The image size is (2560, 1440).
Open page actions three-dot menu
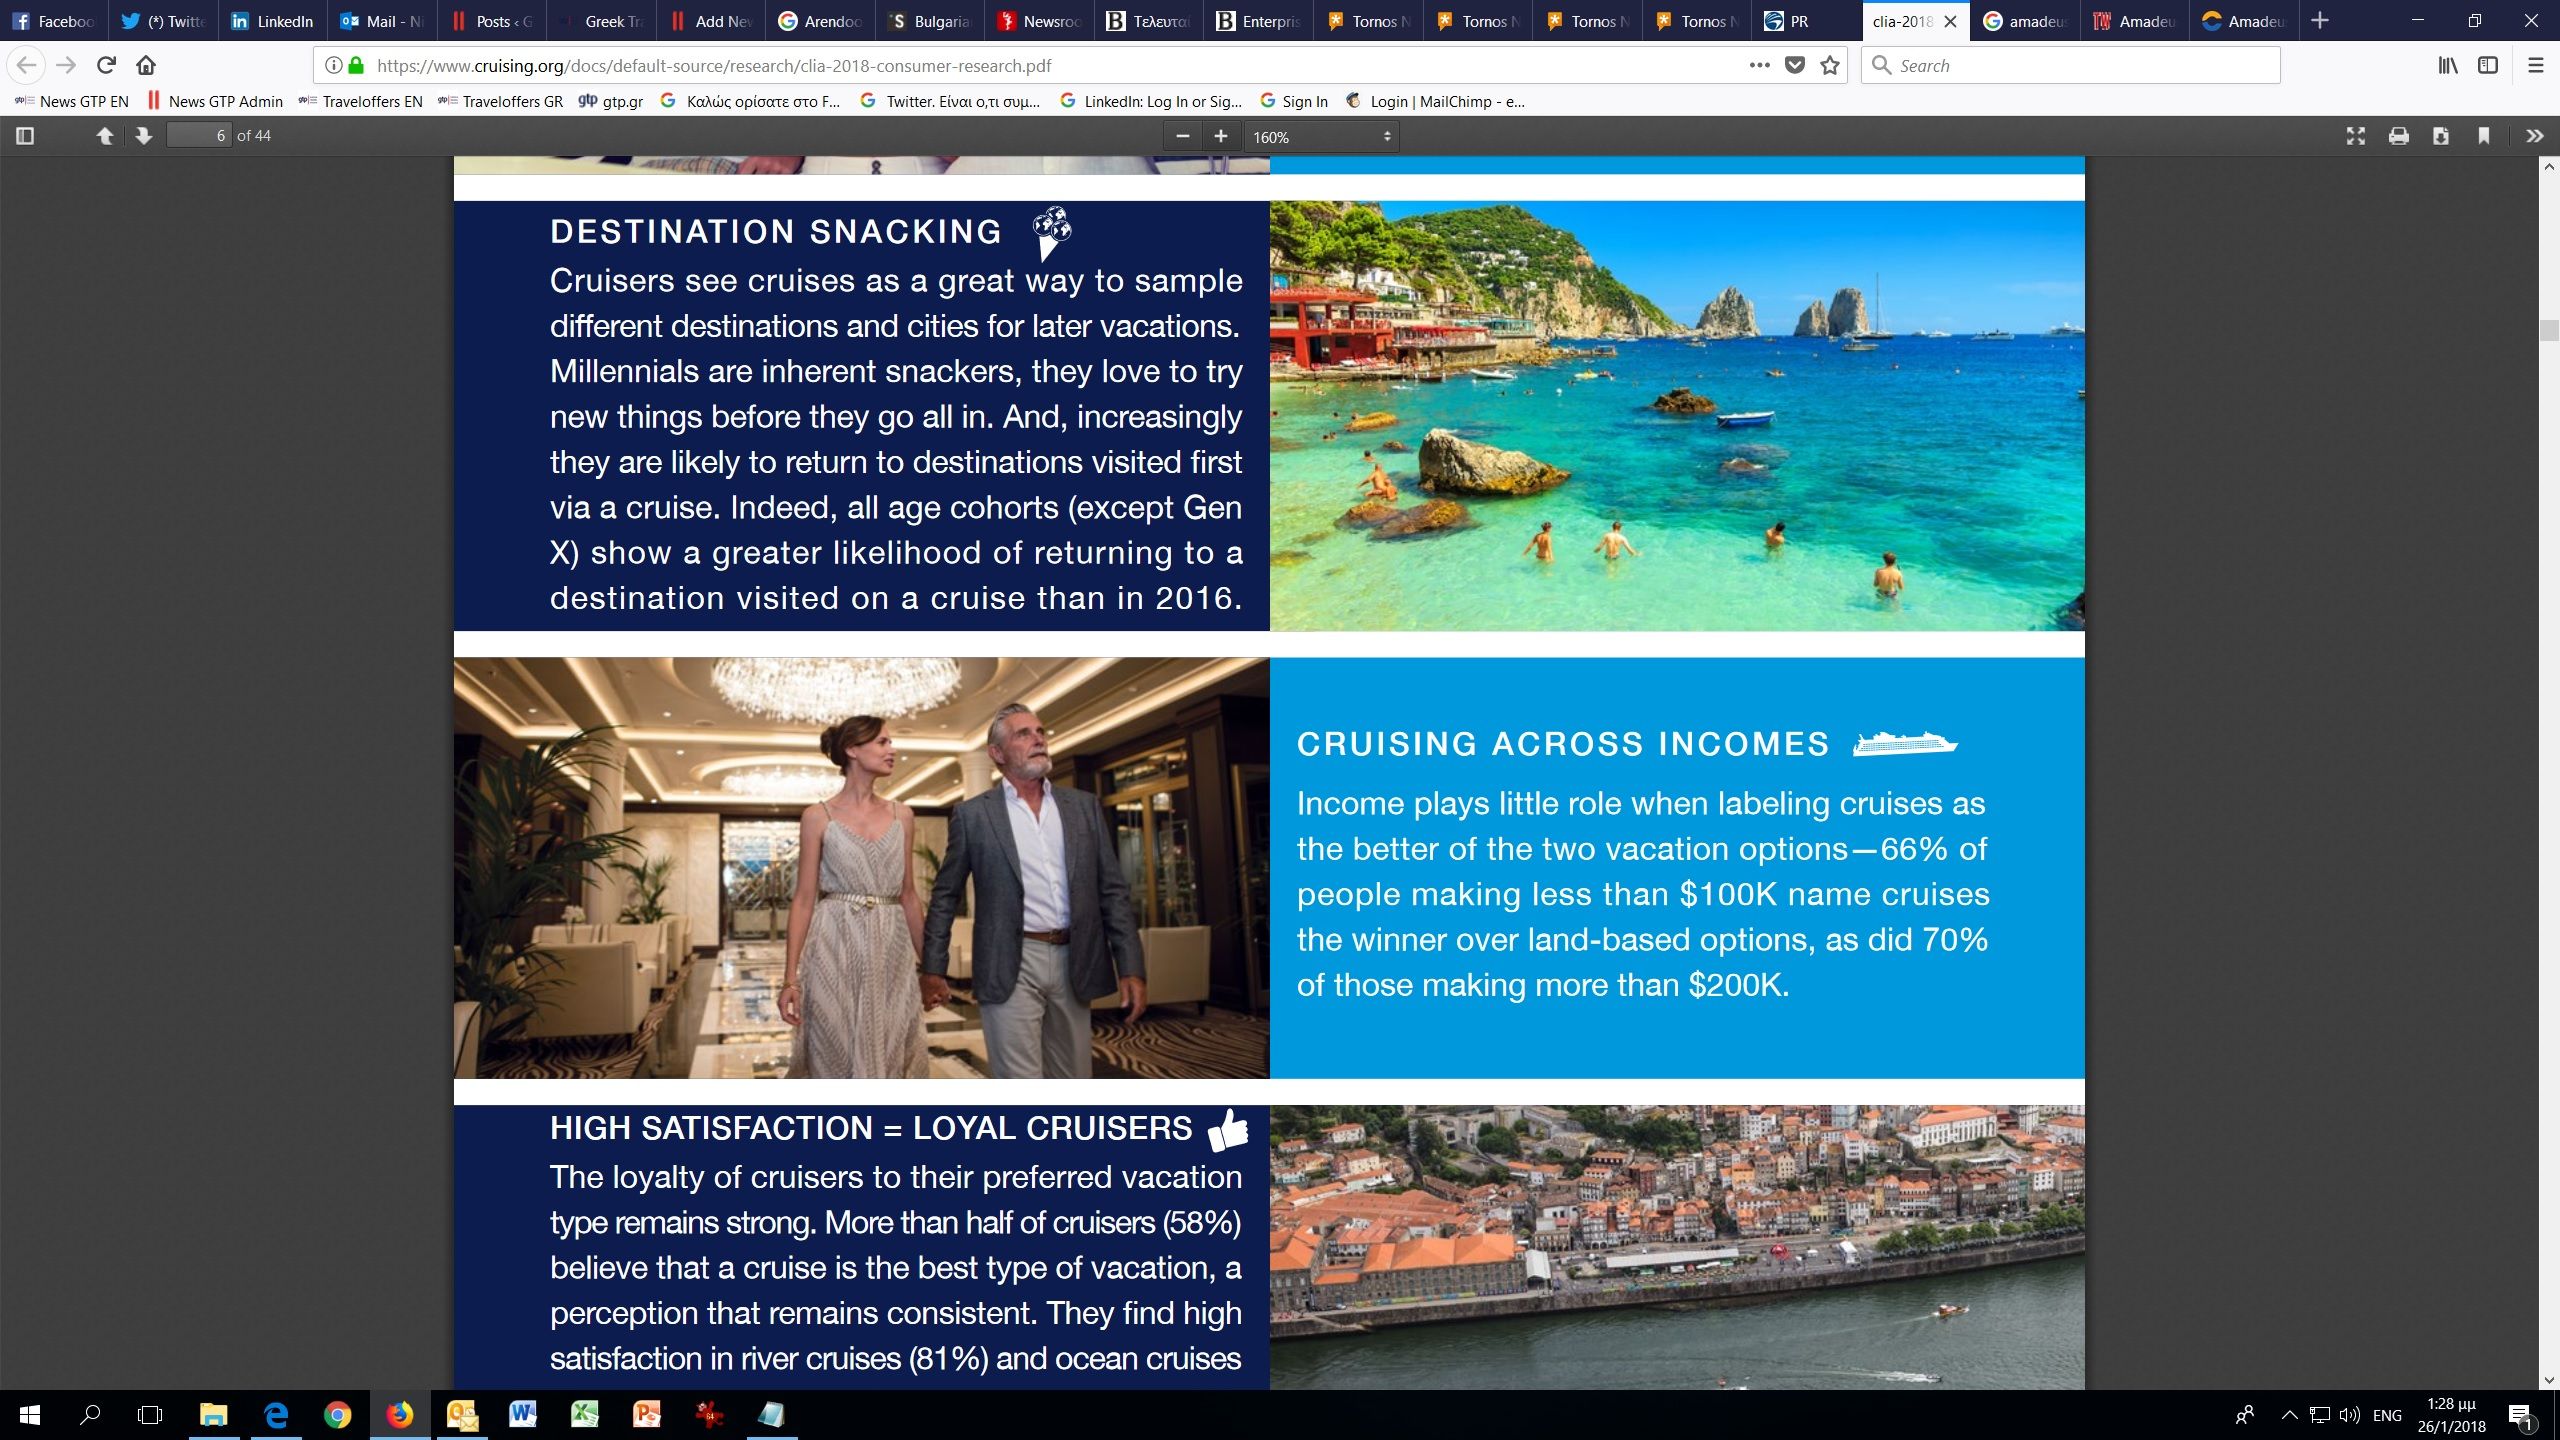[1759, 65]
